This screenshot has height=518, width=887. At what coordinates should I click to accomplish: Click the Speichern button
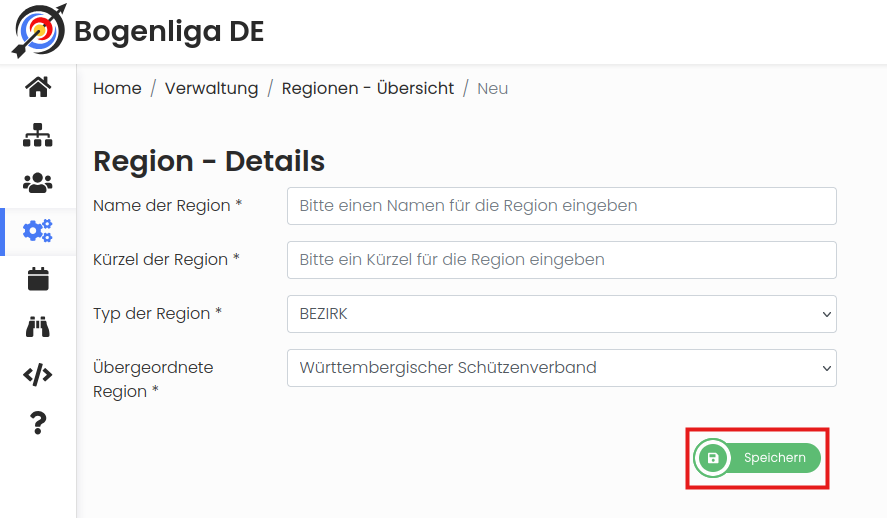click(x=757, y=458)
